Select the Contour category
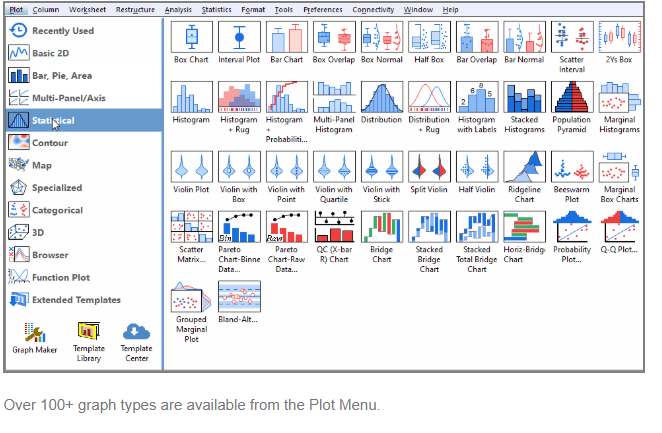The image size is (662, 433). 84,143
